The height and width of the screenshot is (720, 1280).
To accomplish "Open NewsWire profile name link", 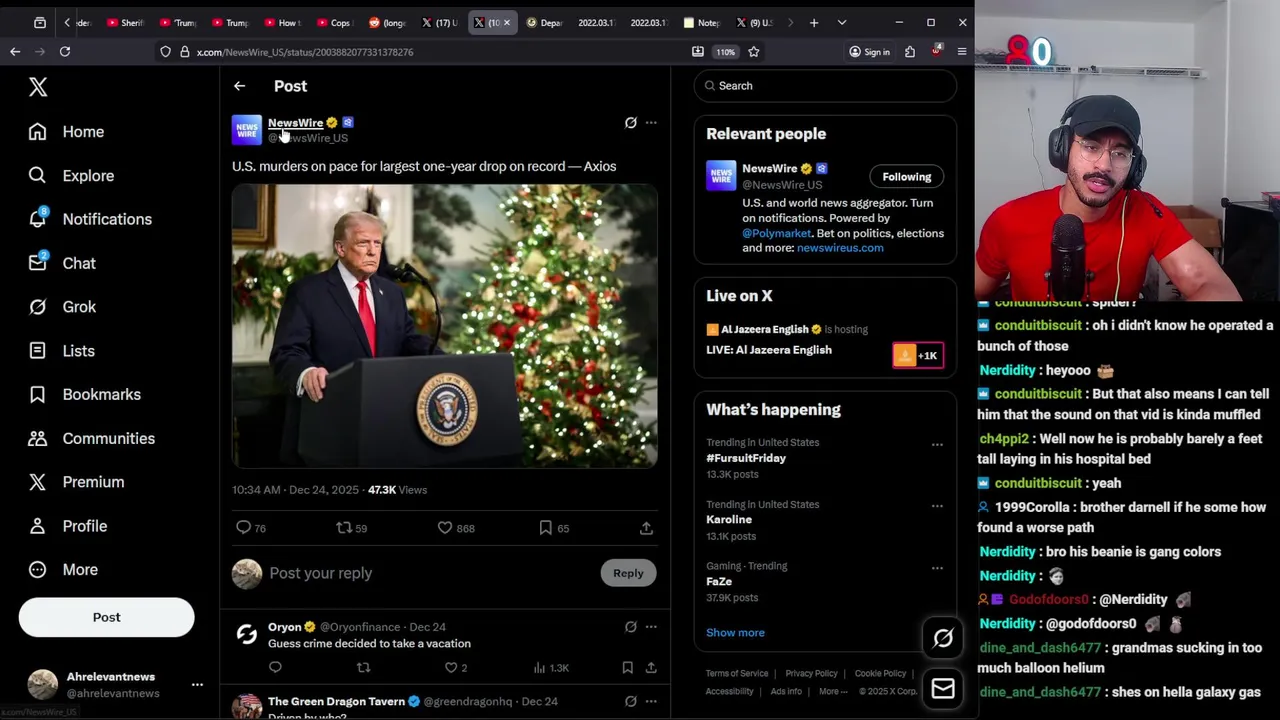I will click(295, 123).
